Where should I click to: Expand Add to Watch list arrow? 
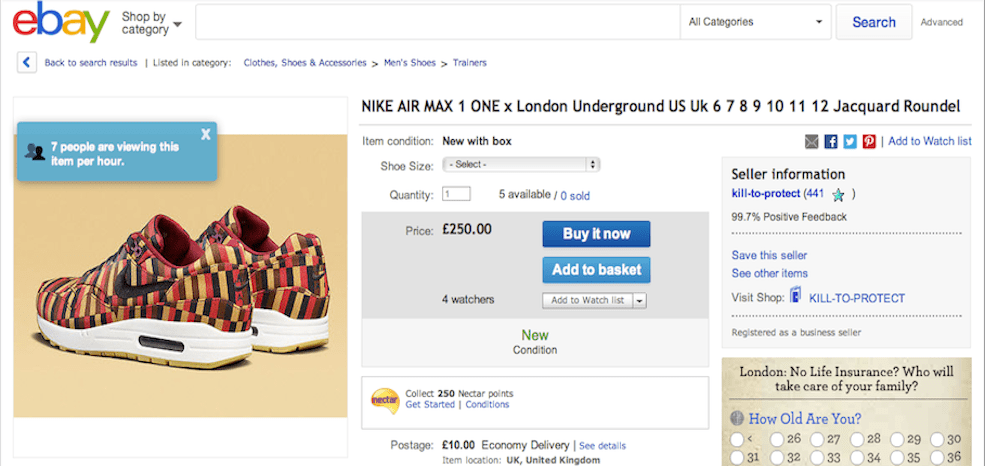click(639, 300)
